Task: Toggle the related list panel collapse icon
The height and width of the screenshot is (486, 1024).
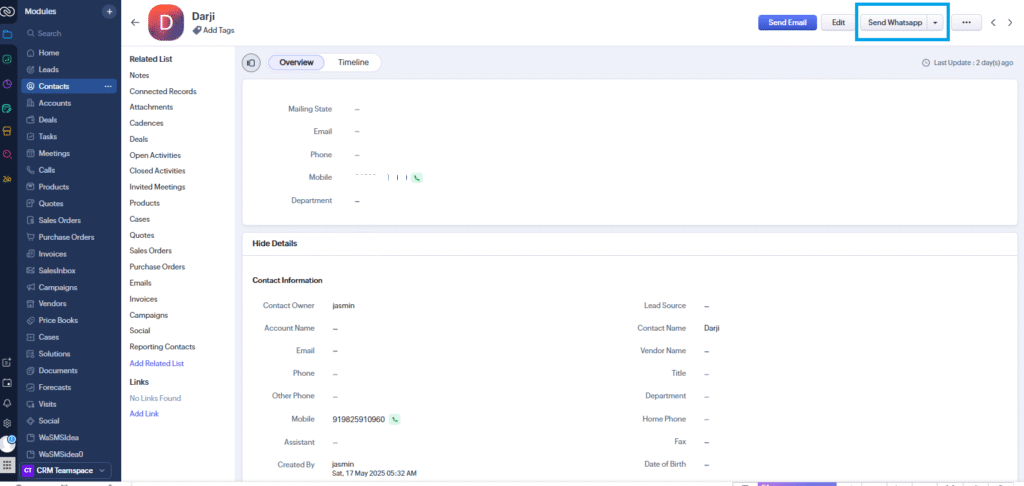Action: coord(251,63)
